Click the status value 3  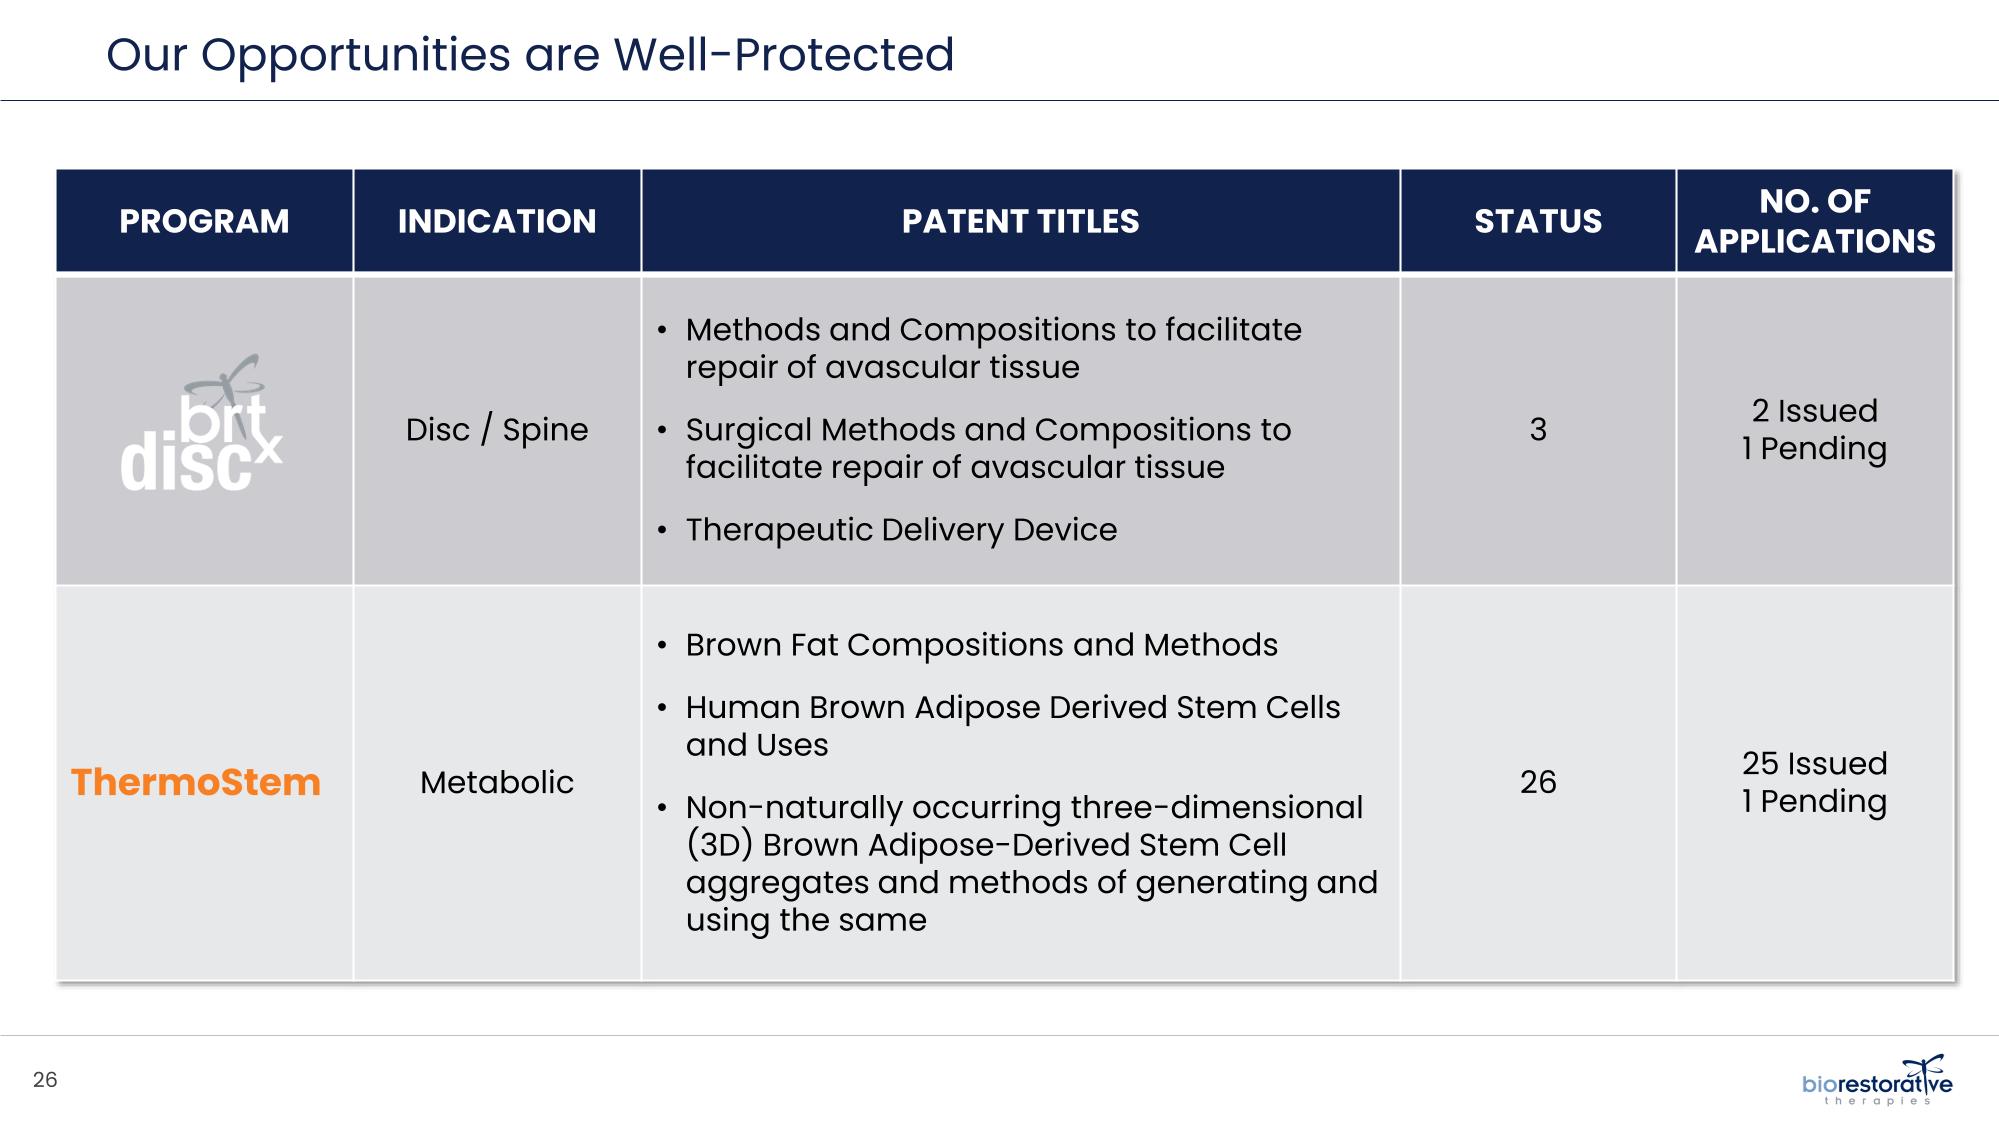point(1538,430)
